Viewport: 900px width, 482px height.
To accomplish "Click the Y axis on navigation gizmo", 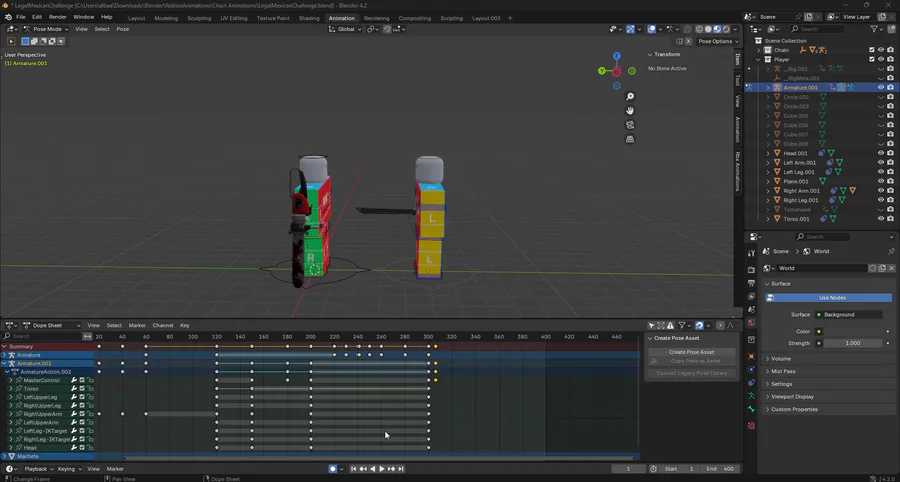I will point(602,71).
